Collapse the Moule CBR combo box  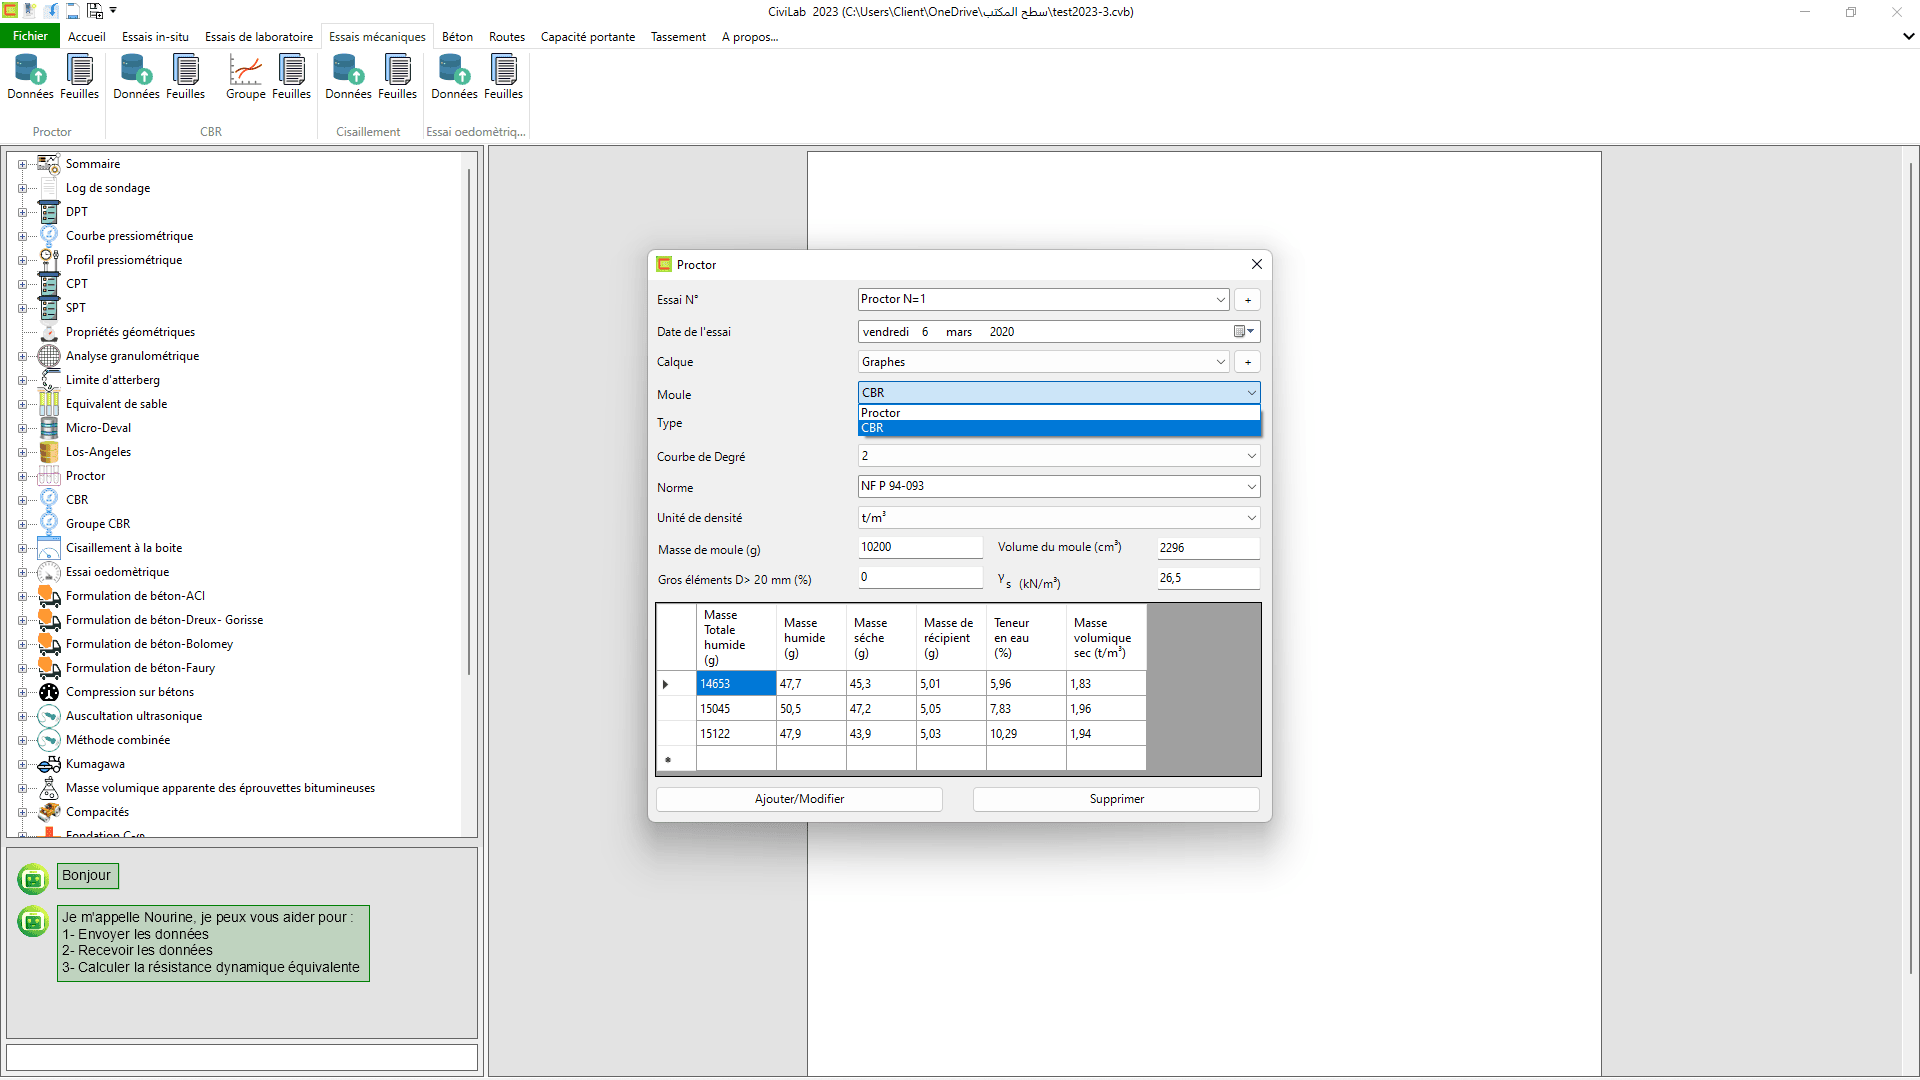(x=1251, y=393)
